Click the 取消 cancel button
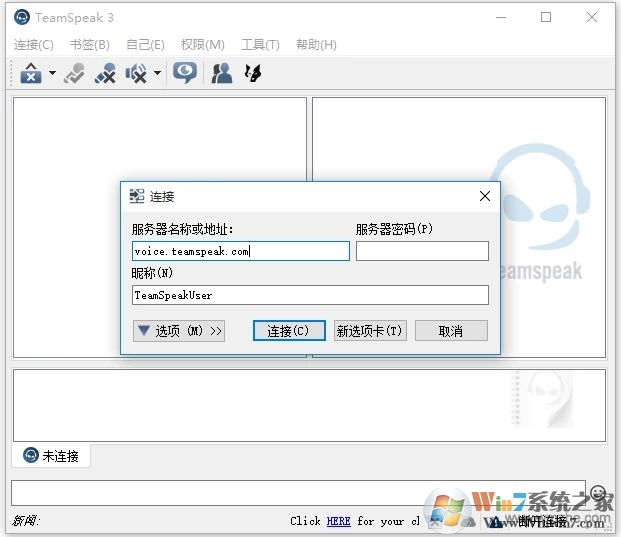621x537 pixels. pyautogui.click(x=451, y=331)
